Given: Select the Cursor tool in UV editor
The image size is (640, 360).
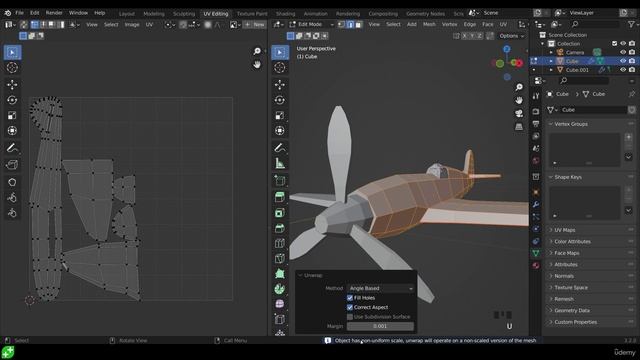Looking at the screenshot, I should pyautogui.click(x=12, y=68).
